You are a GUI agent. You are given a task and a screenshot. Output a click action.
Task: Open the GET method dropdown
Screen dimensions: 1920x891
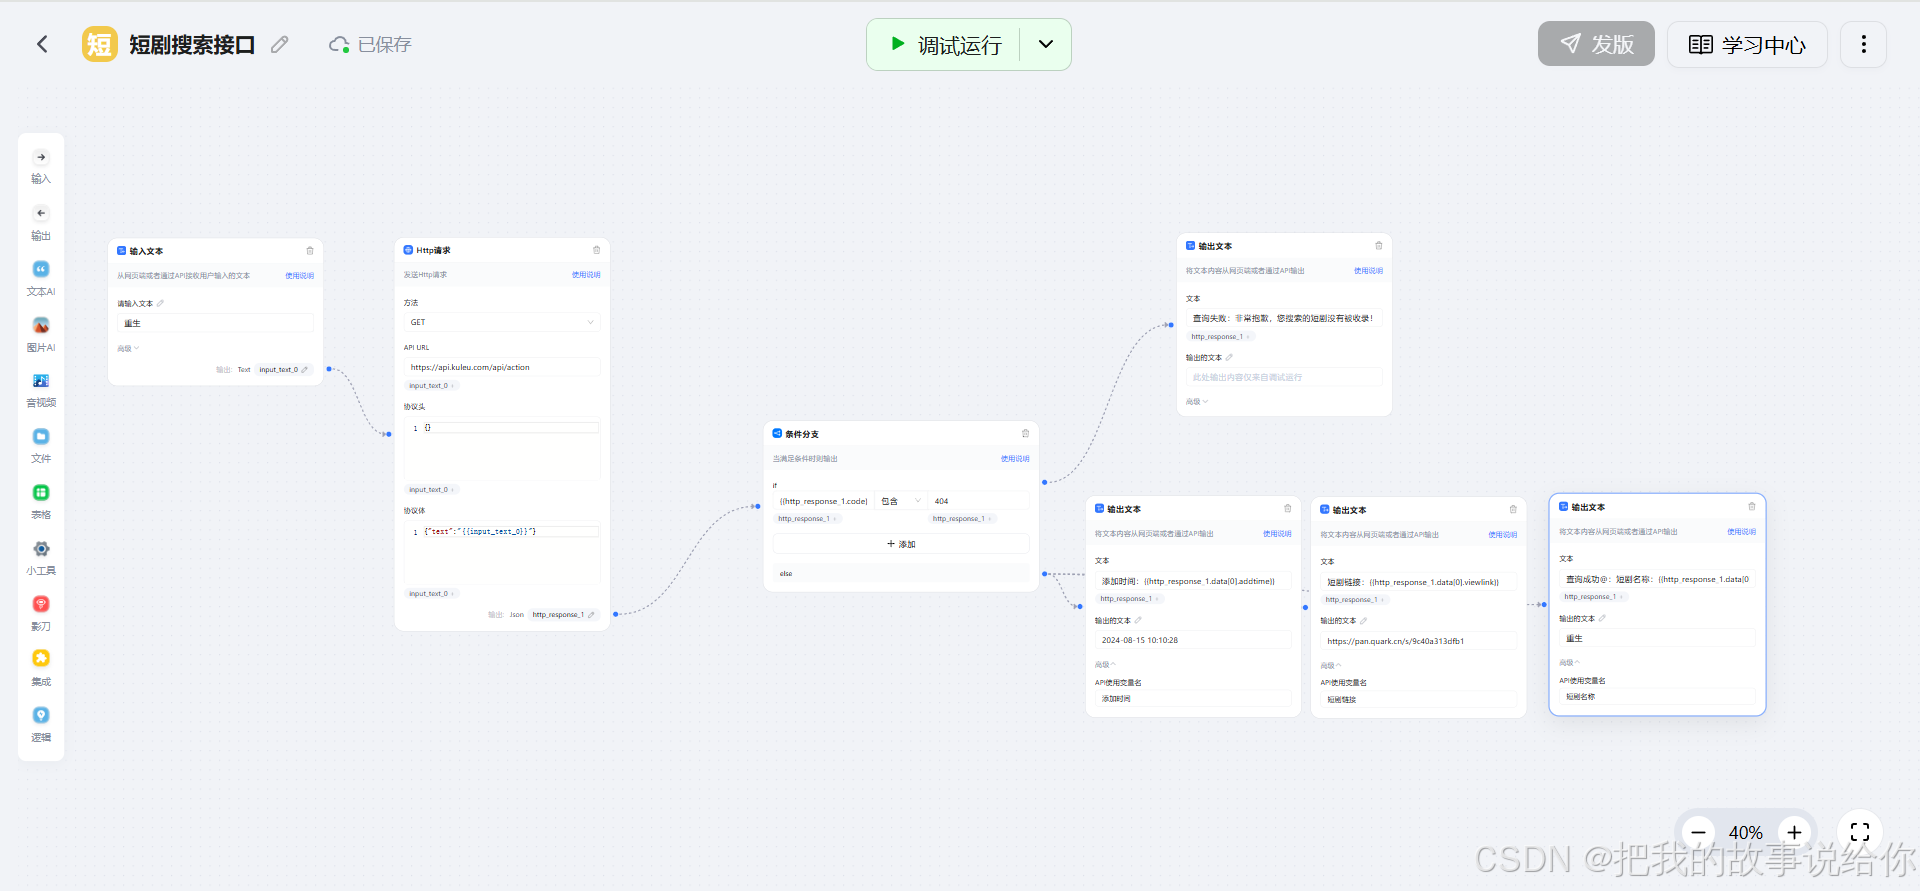502,322
